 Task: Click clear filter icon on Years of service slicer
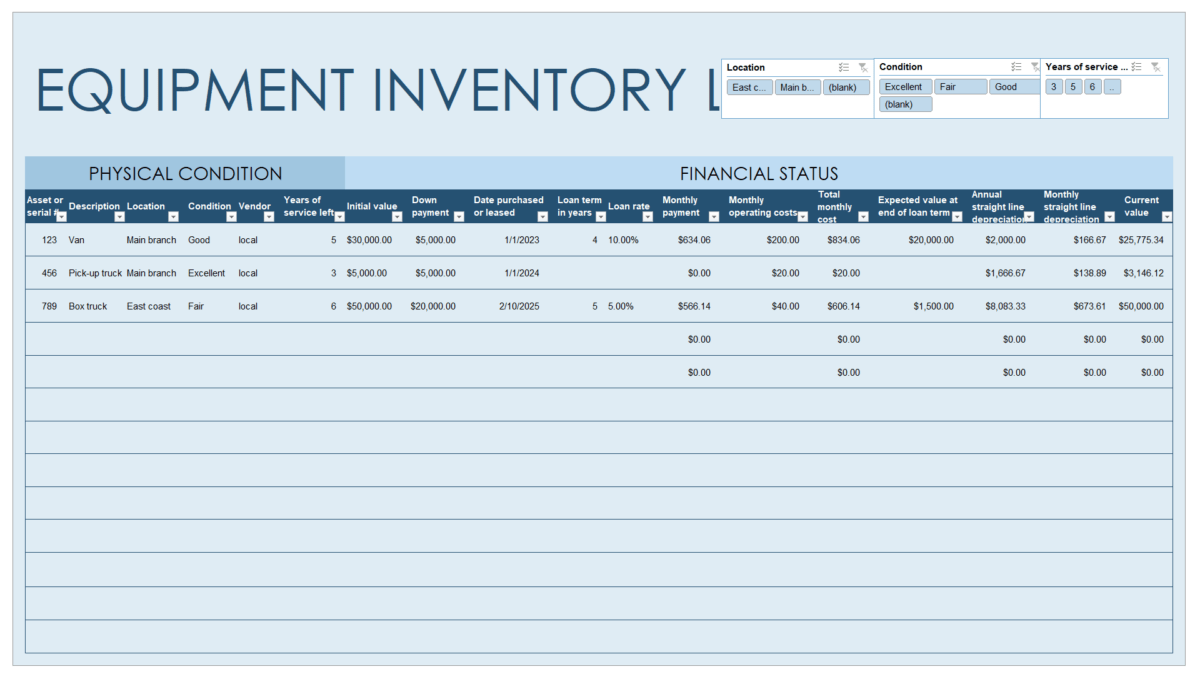(x=1155, y=67)
